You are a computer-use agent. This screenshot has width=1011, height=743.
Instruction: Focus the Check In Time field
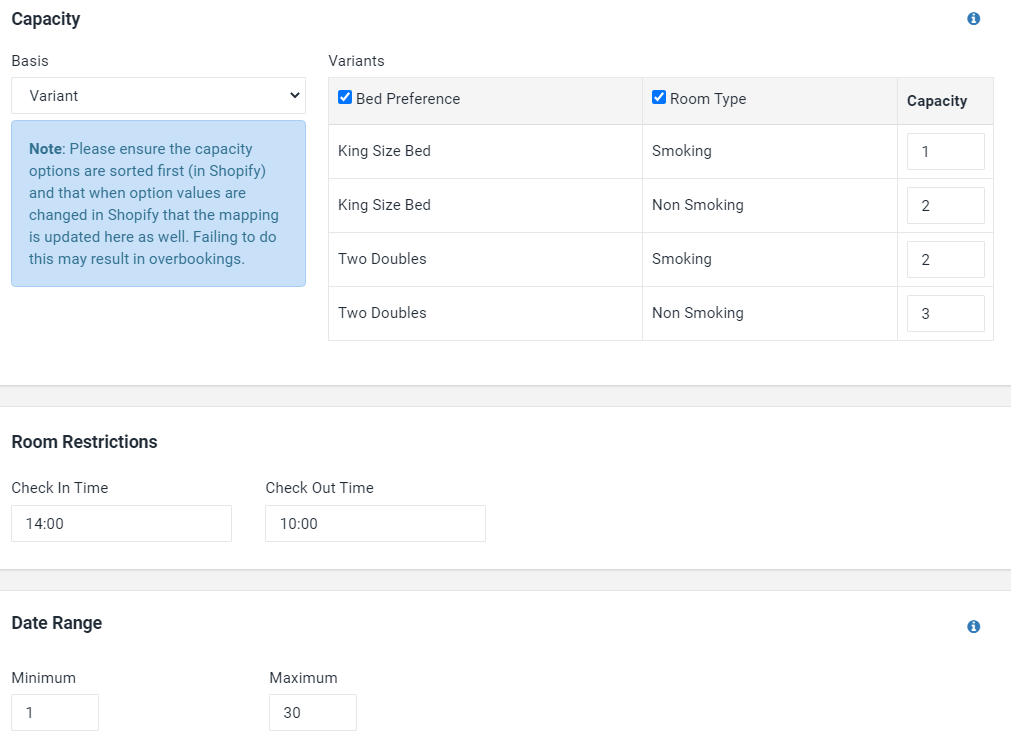(x=121, y=523)
